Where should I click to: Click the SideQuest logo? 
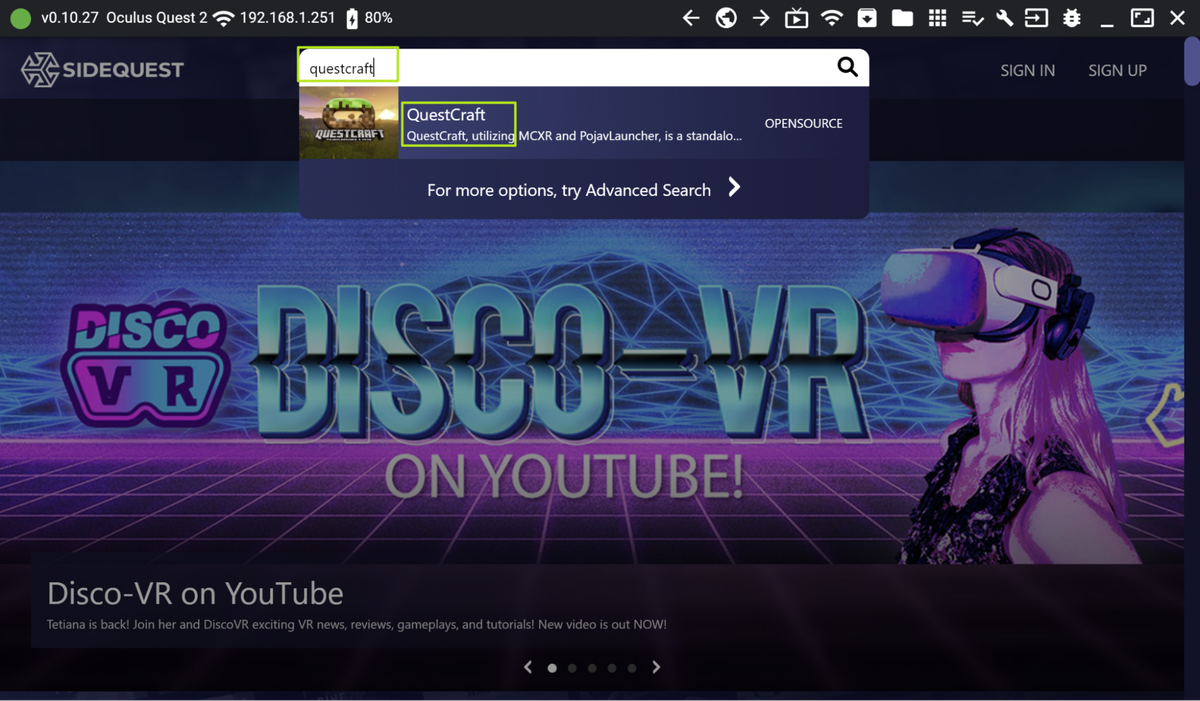[102, 69]
